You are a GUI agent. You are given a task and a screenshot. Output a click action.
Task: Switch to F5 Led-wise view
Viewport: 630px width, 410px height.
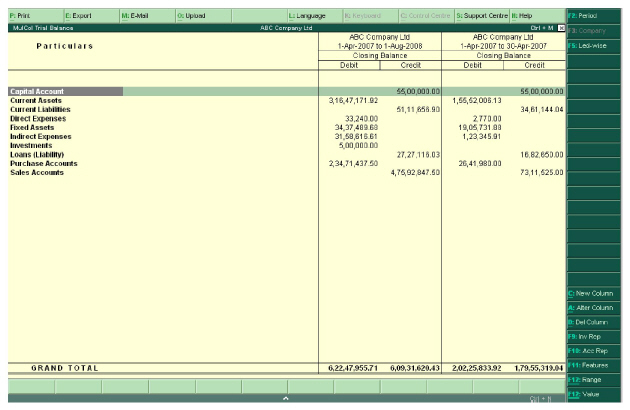coord(593,45)
